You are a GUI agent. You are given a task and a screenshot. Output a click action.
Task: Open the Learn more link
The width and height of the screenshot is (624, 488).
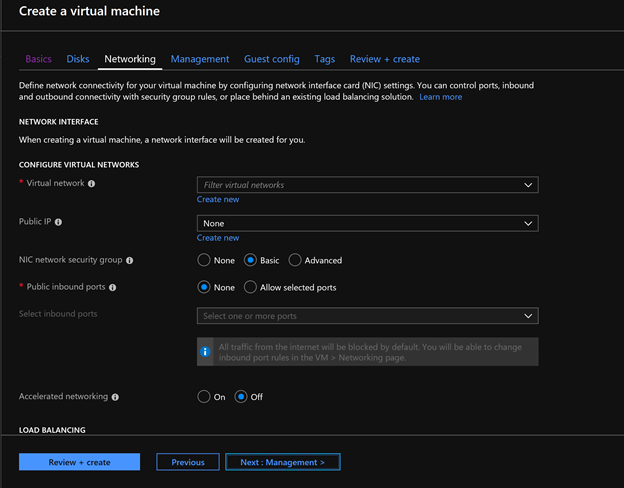point(441,97)
